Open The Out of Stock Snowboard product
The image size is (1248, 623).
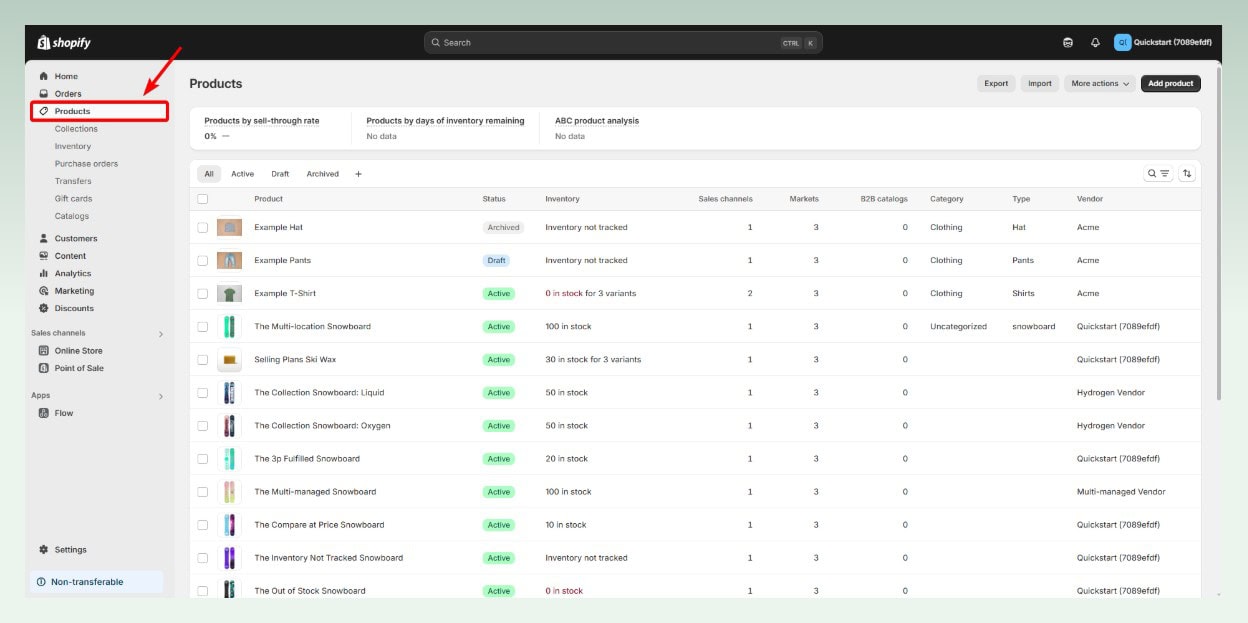pyautogui.click(x=310, y=591)
